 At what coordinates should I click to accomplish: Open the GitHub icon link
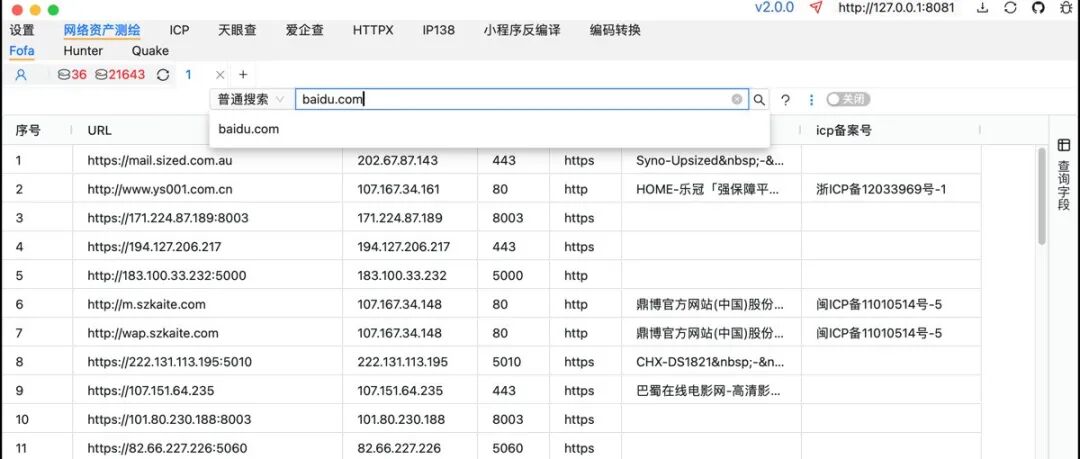point(1038,8)
